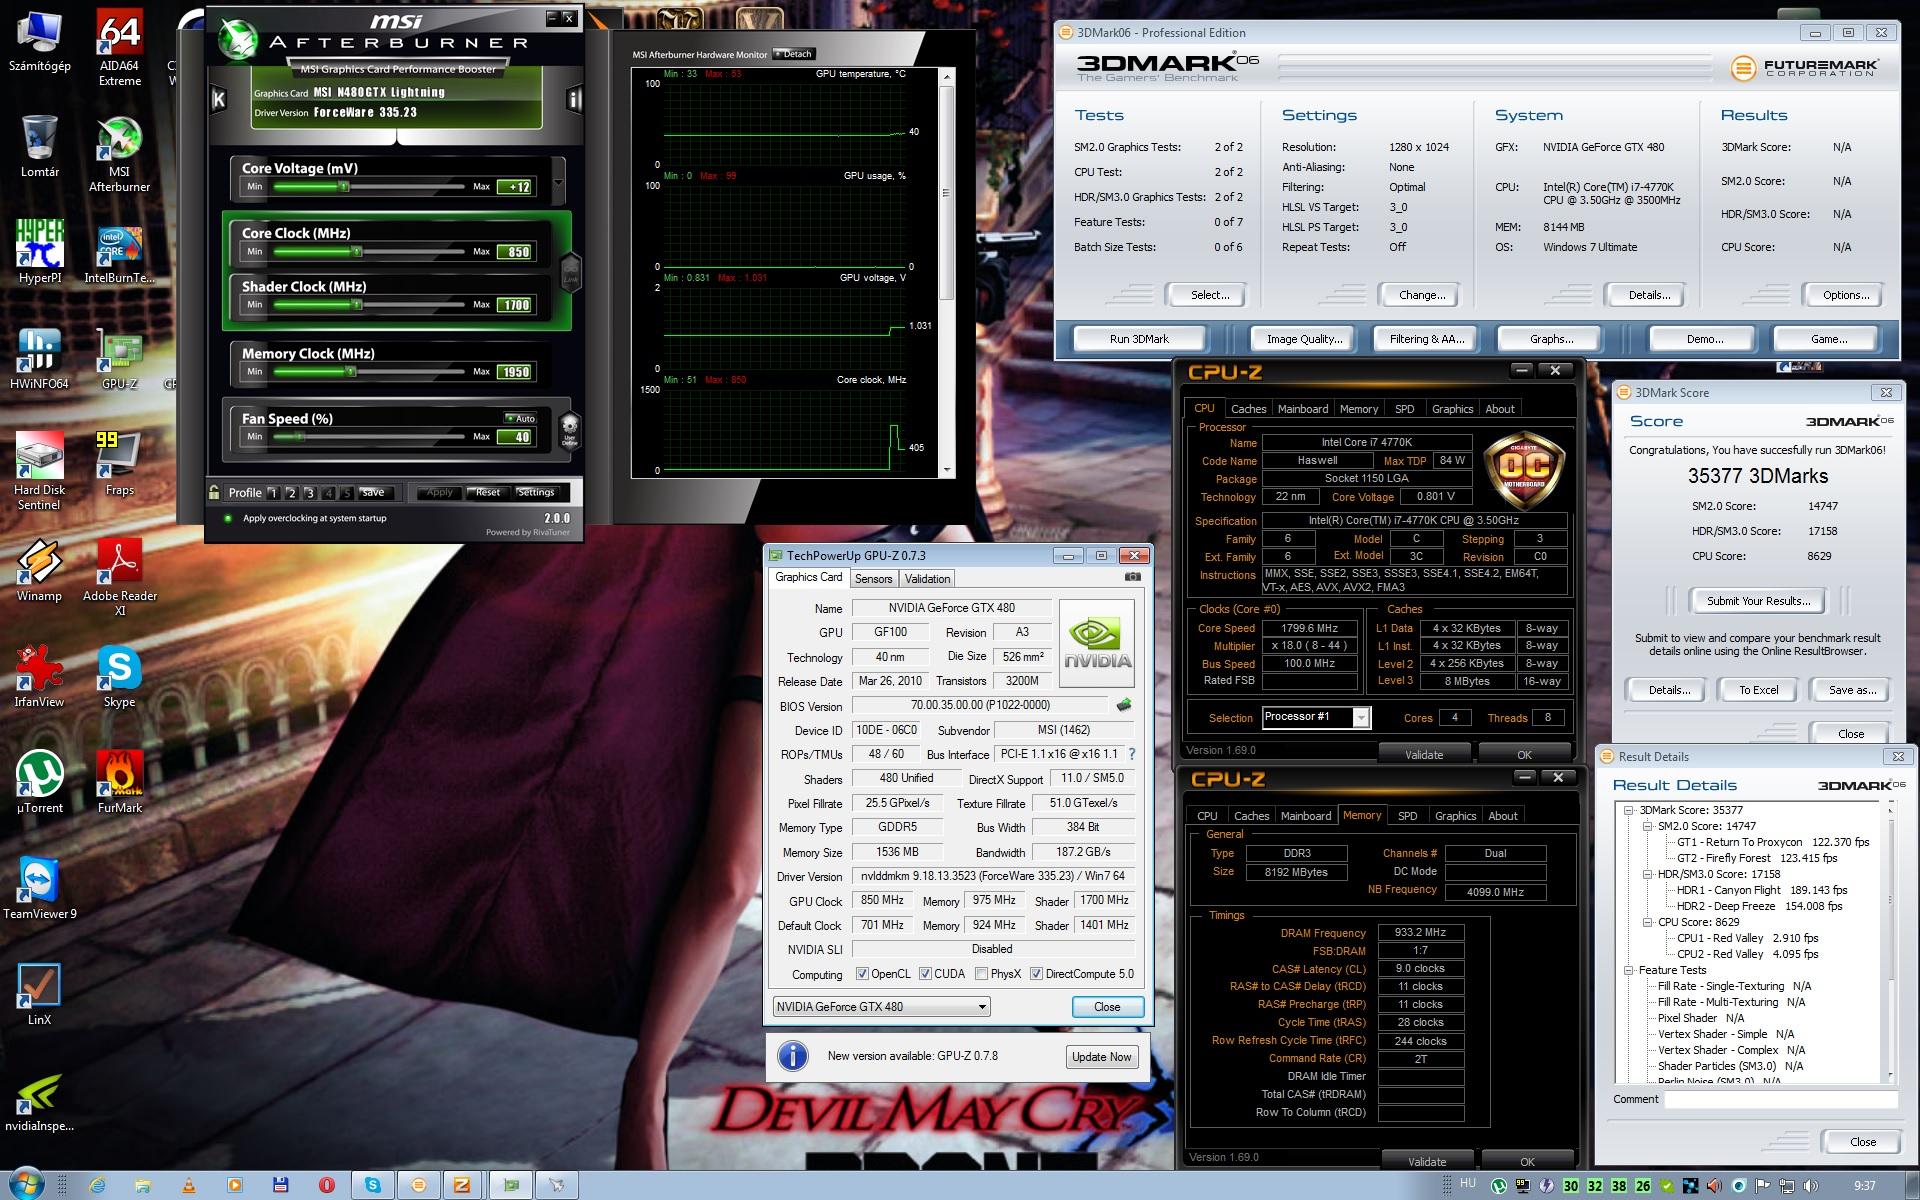This screenshot has width=1920, height=1200.
Task: Open IrfanView desktop shortcut
Action: 39,677
